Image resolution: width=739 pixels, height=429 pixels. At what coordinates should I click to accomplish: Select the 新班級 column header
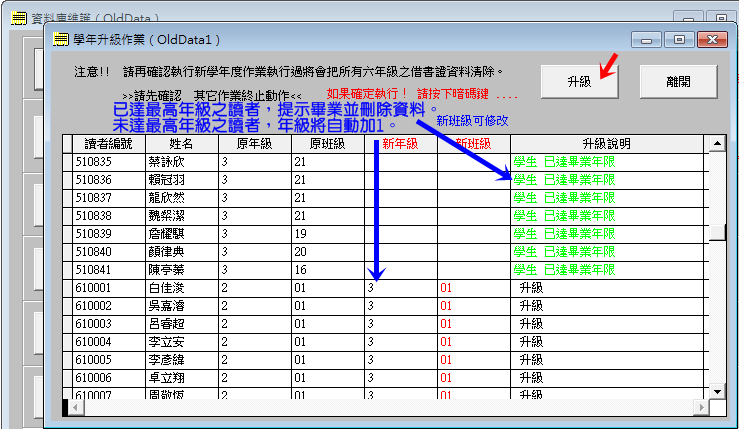pos(474,144)
